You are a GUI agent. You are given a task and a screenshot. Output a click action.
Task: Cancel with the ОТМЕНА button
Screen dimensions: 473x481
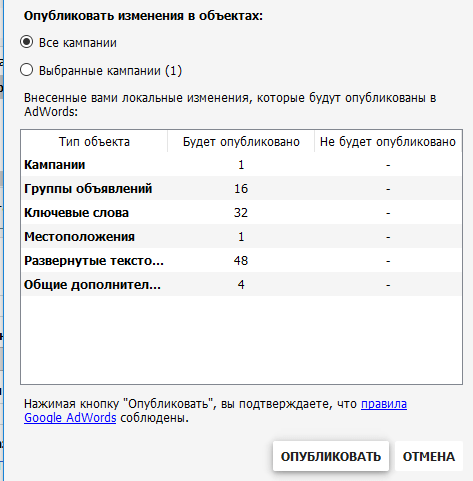pos(429,456)
